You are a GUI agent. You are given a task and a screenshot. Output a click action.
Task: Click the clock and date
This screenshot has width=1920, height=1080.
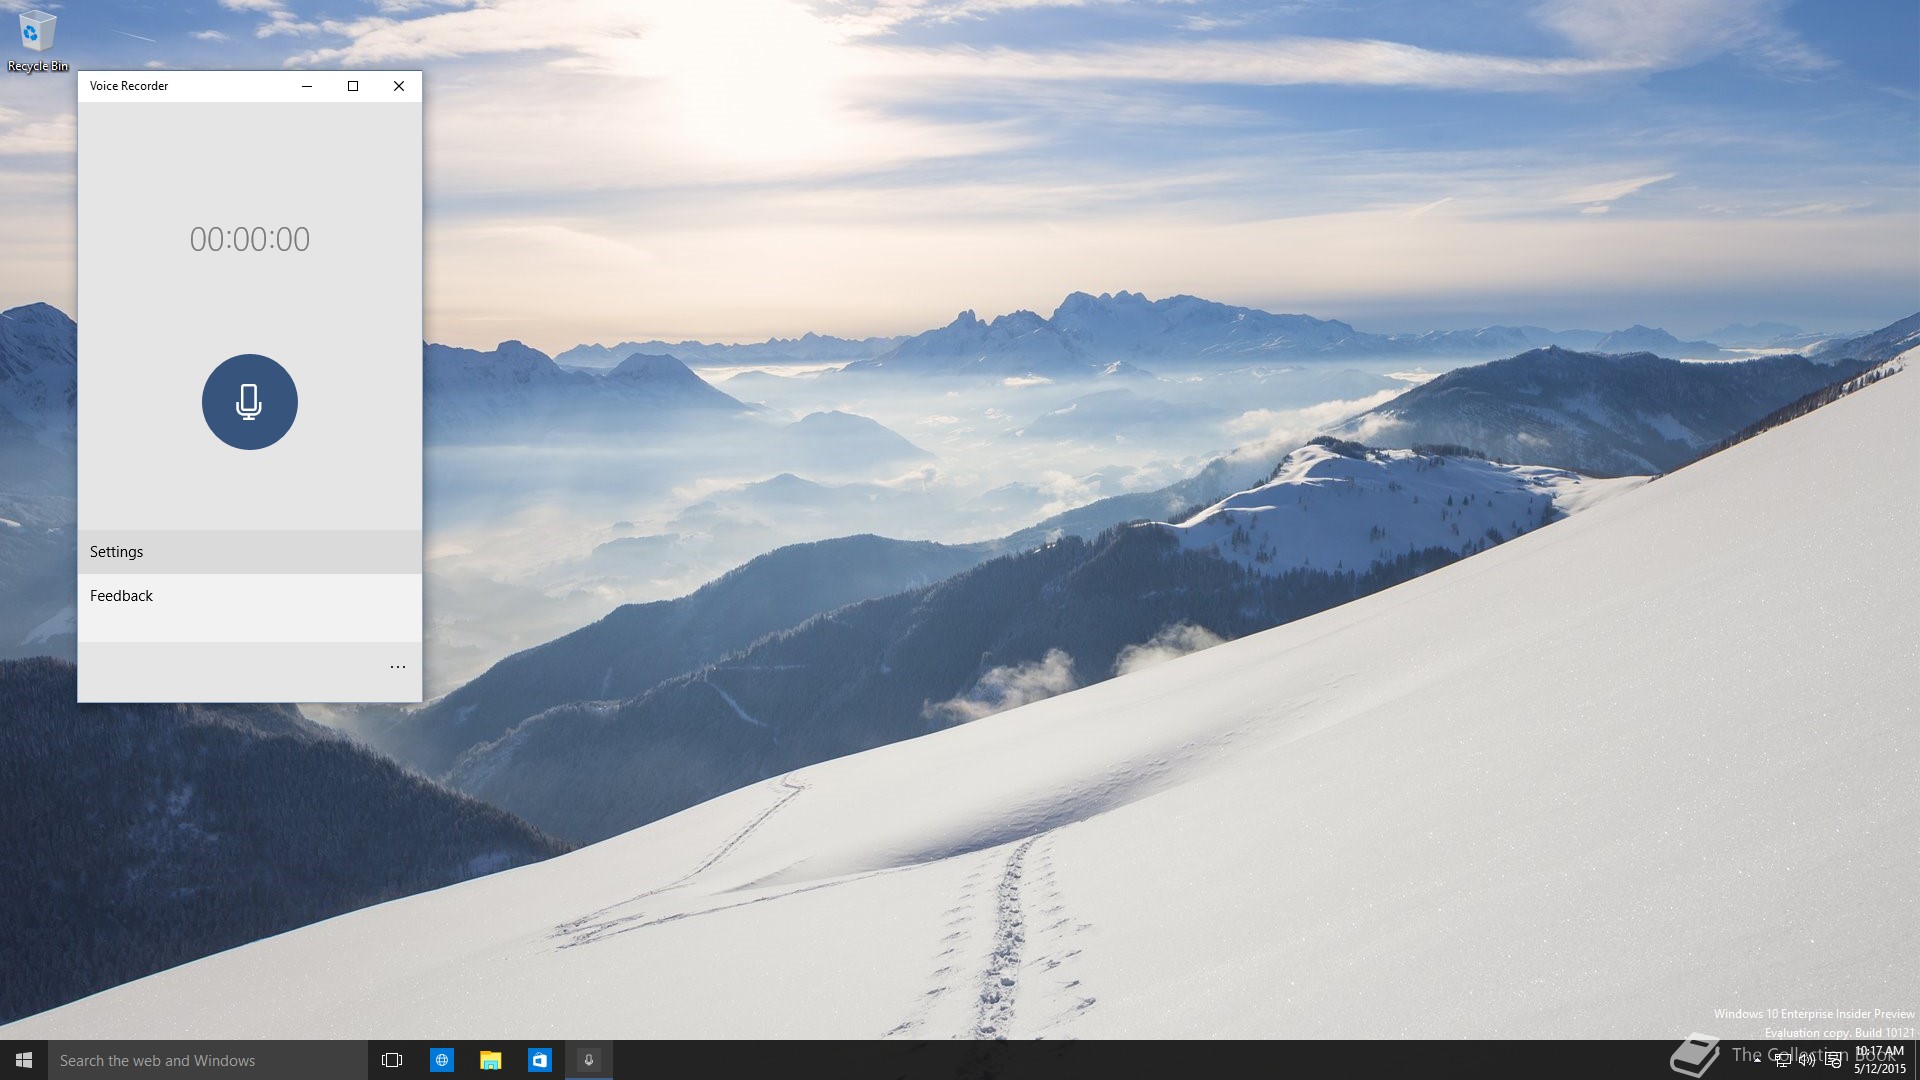[x=1879, y=1060]
